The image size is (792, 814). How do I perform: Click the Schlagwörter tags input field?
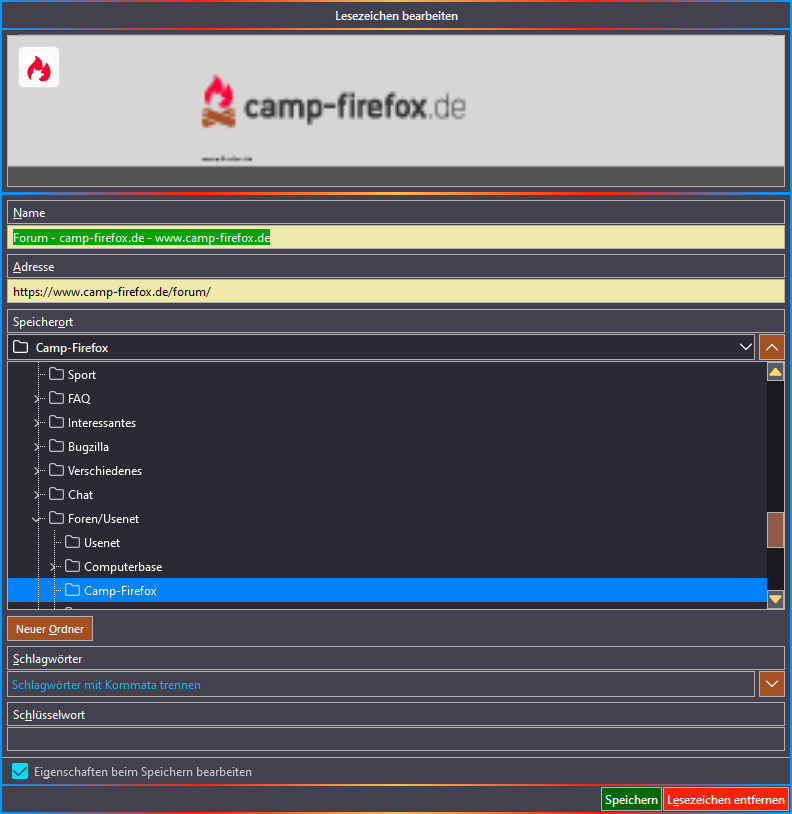[x=381, y=684]
